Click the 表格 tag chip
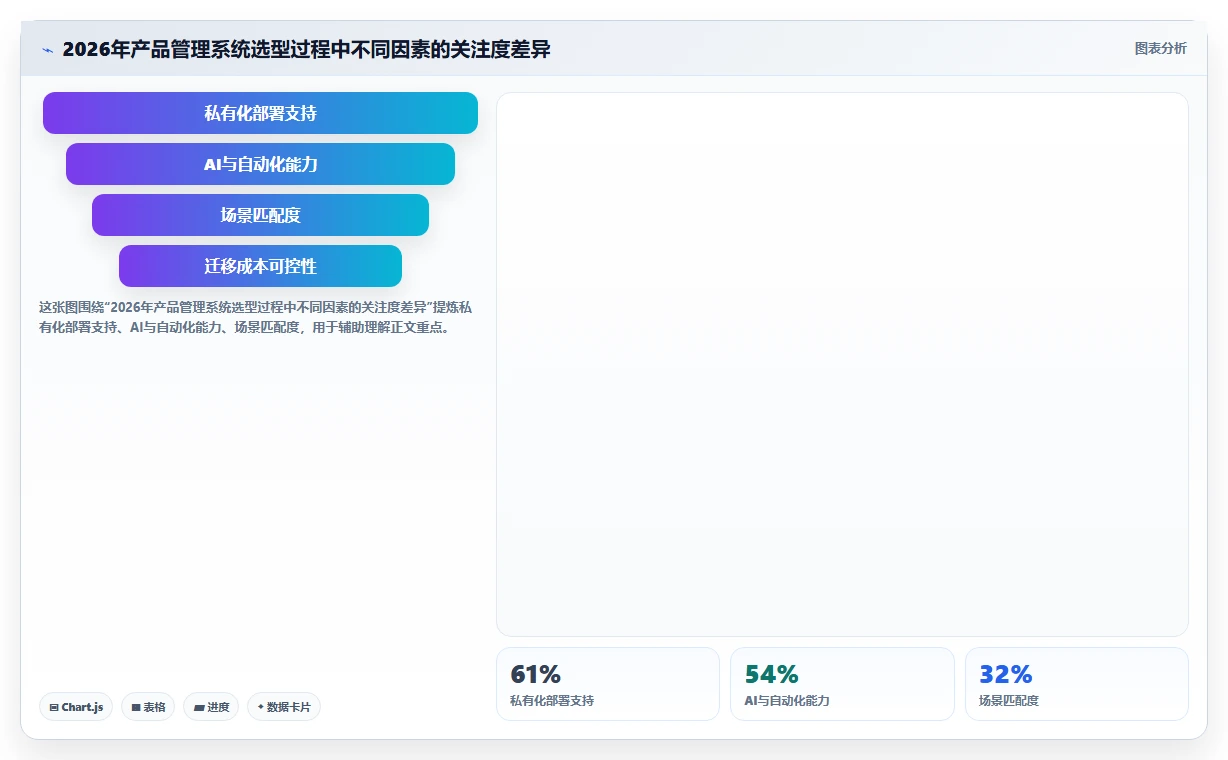This screenshot has height=760, width=1228. (x=148, y=707)
